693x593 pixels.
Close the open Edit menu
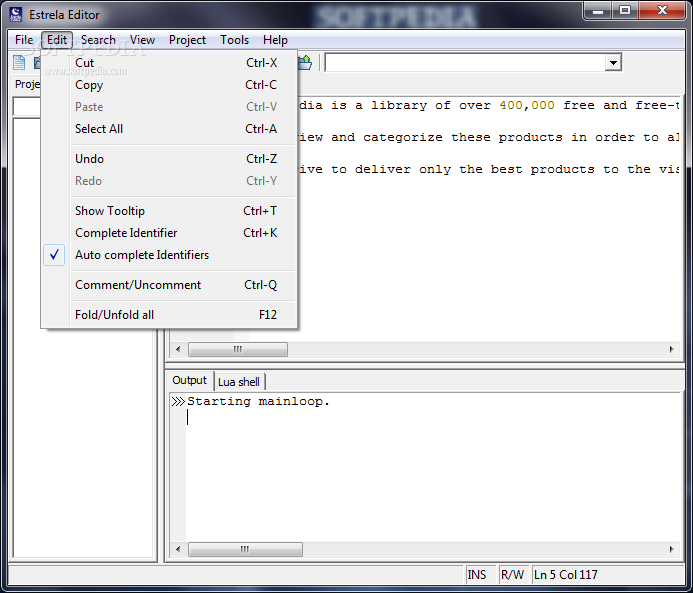pos(57,40)
